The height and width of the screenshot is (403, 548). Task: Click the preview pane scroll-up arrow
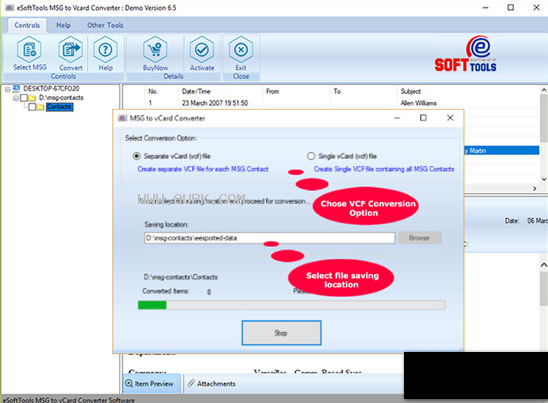544,265
